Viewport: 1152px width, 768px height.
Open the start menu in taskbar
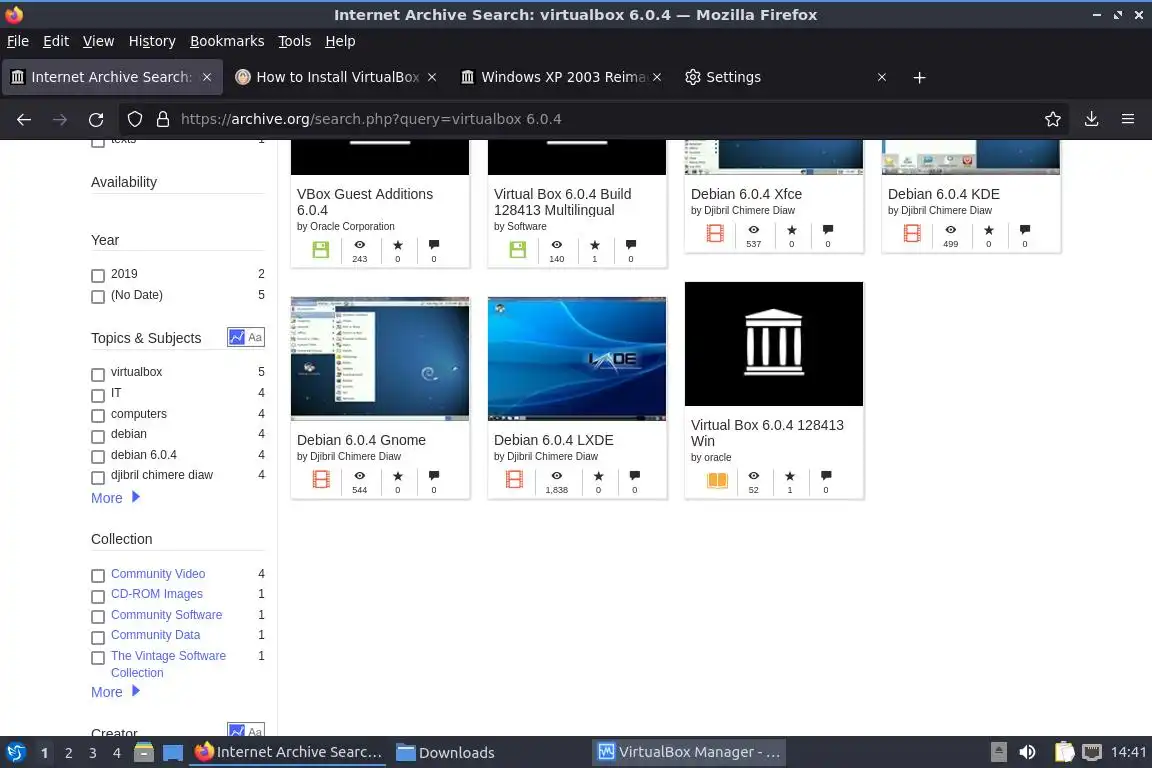pos(15,753)
